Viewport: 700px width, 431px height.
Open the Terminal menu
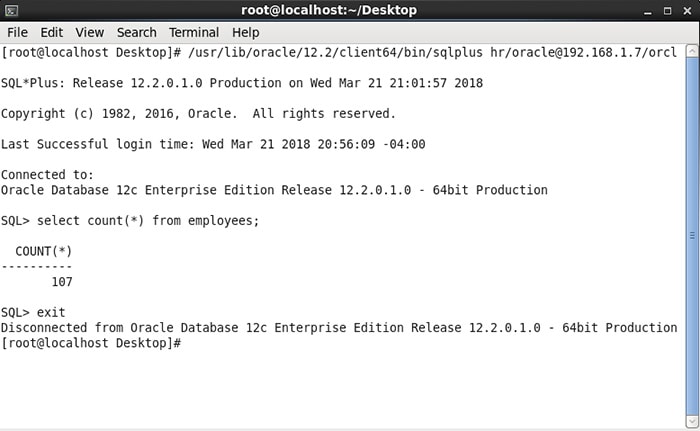[x=194, y=32]
